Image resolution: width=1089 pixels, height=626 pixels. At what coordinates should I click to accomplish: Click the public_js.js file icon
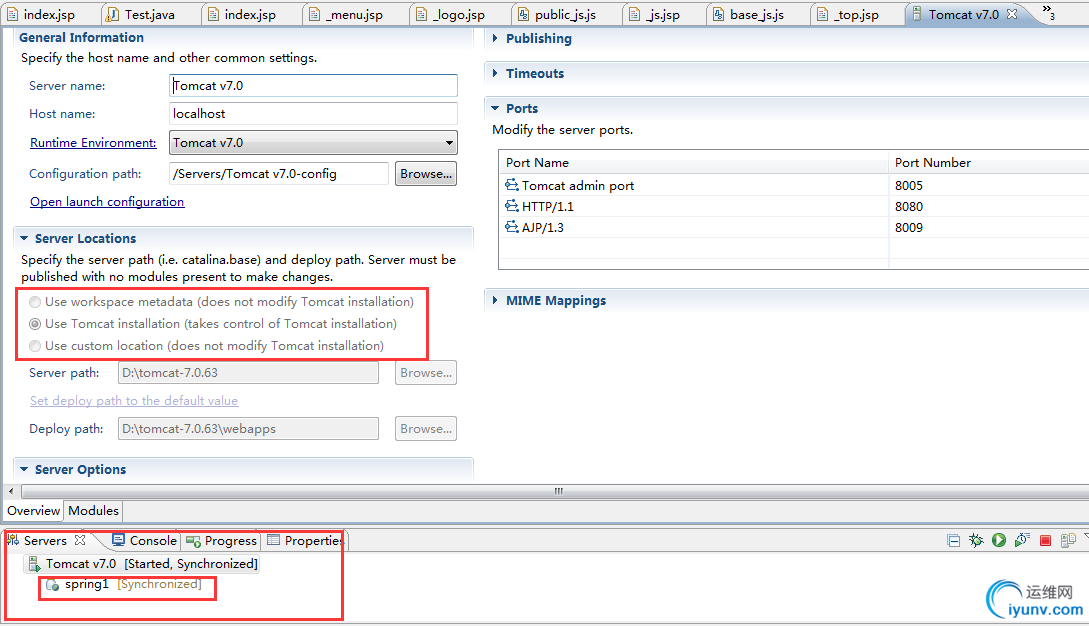tap(523, 15)
